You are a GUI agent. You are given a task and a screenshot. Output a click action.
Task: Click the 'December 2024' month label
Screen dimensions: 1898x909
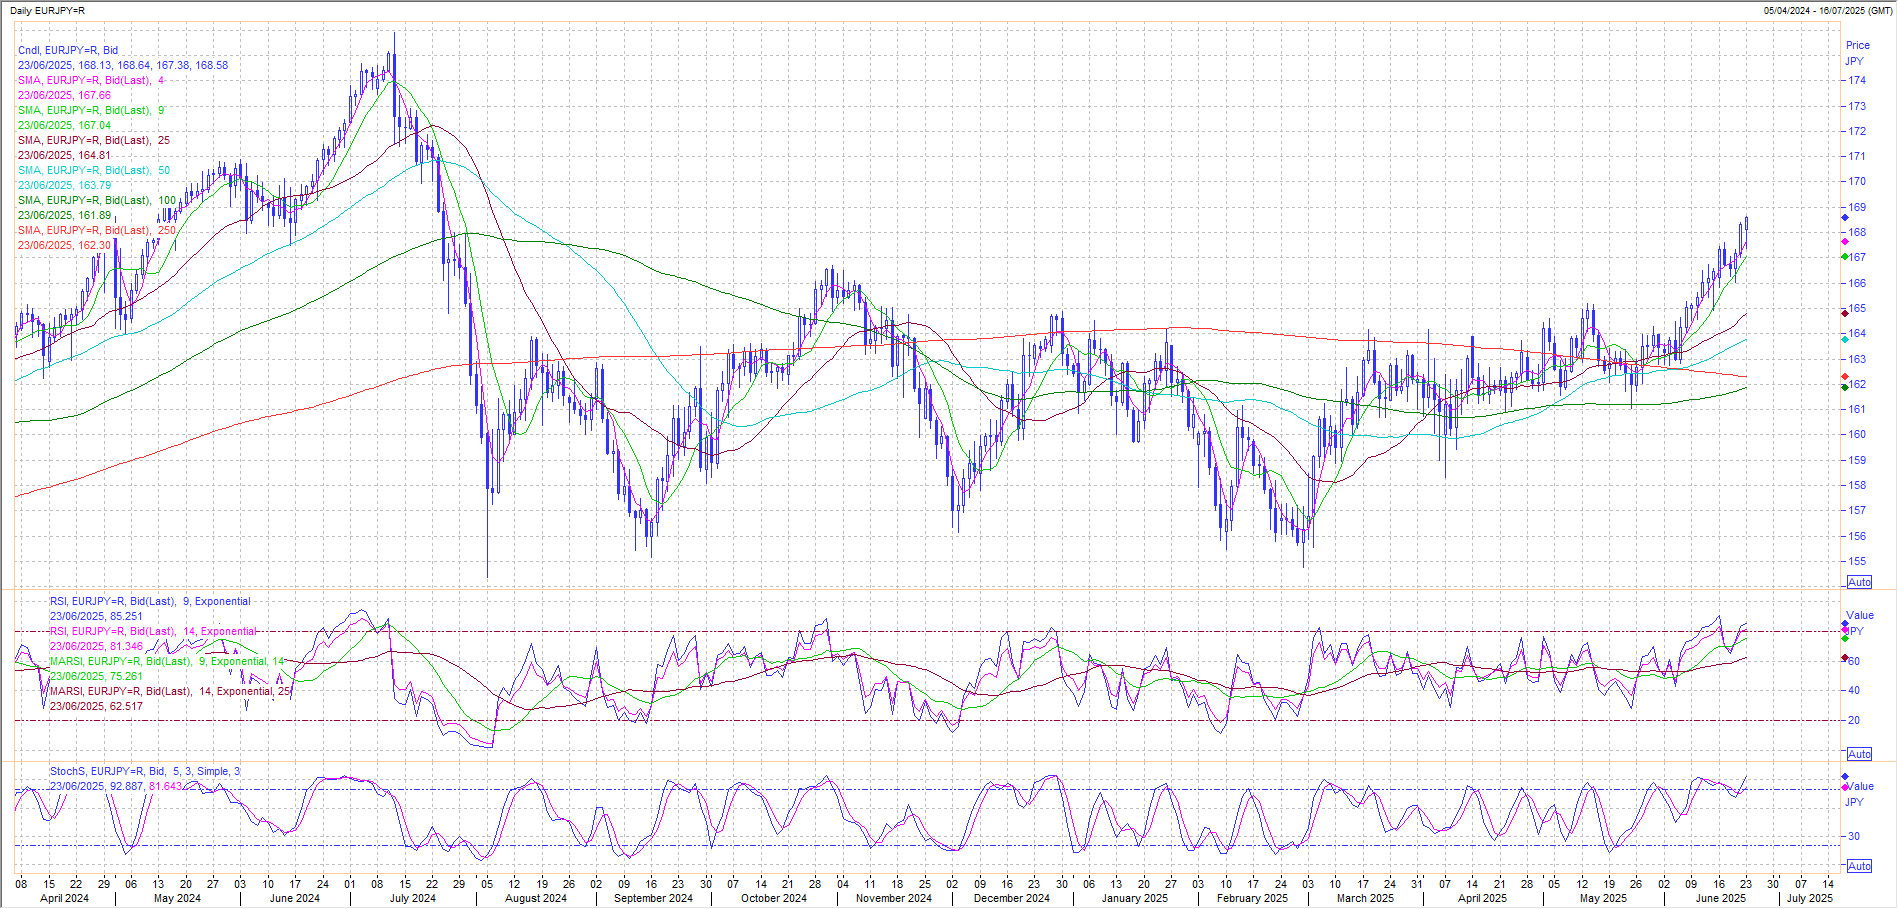pyautogui.click(x=1012, y=898)
